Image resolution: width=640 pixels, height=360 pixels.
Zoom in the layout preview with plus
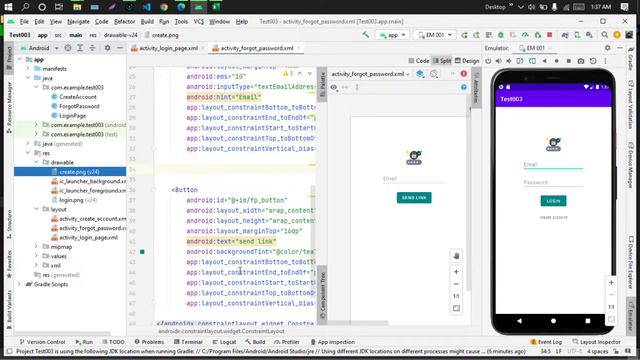point(456,272)
